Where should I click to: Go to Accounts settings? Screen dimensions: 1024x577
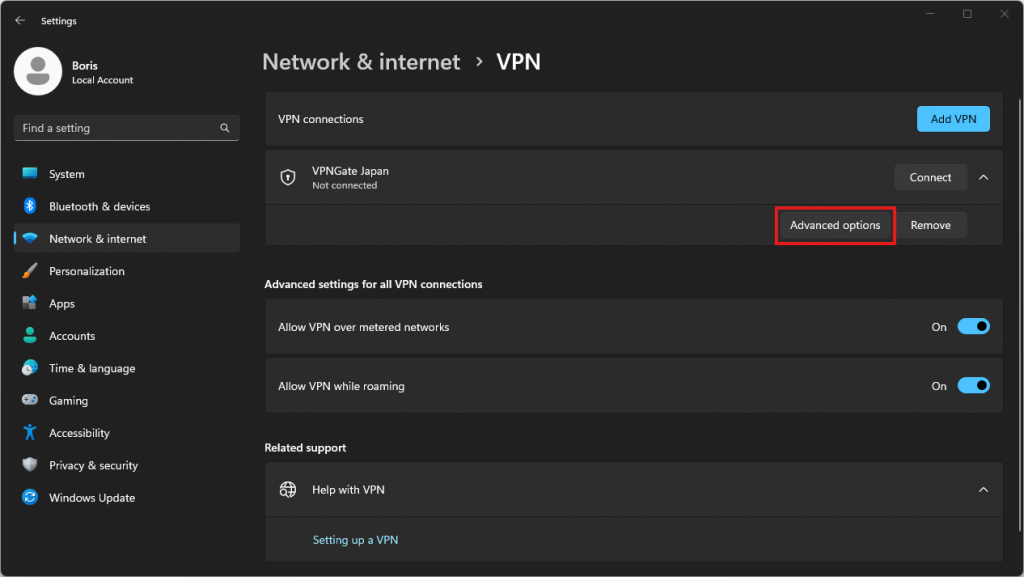pos(72,336)
